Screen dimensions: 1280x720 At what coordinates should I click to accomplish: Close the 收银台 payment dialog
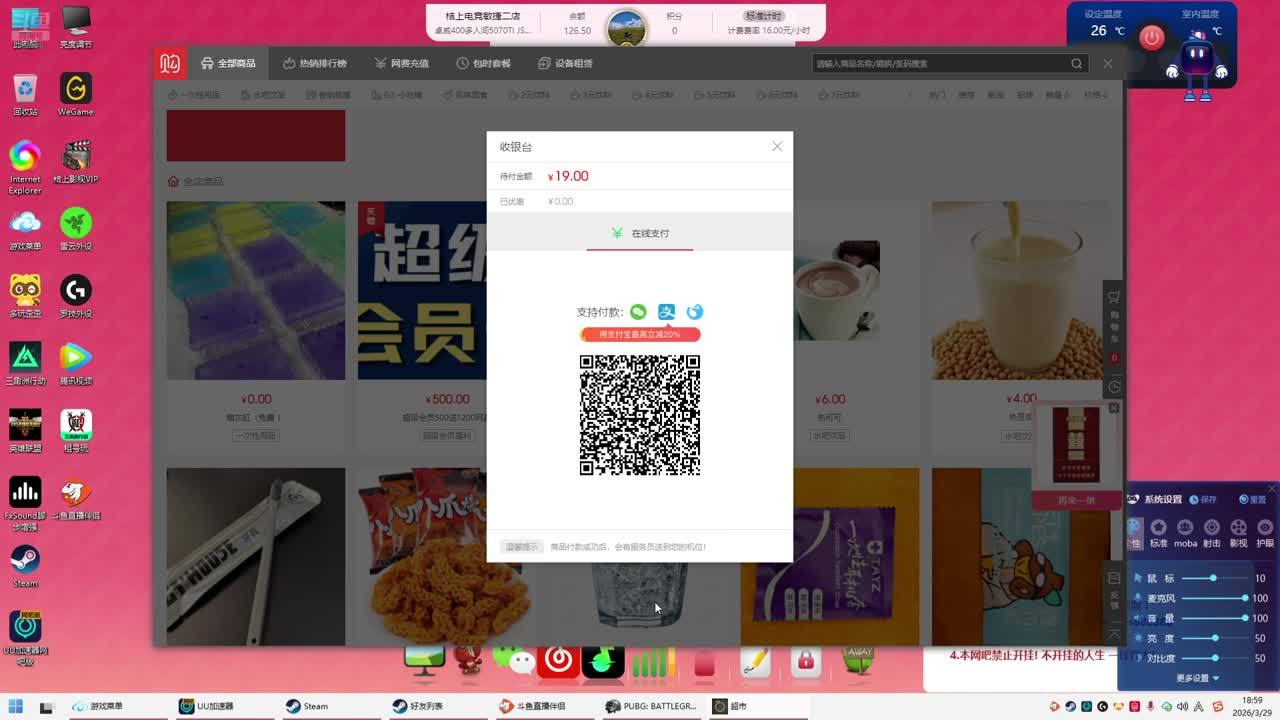(777, 146)
